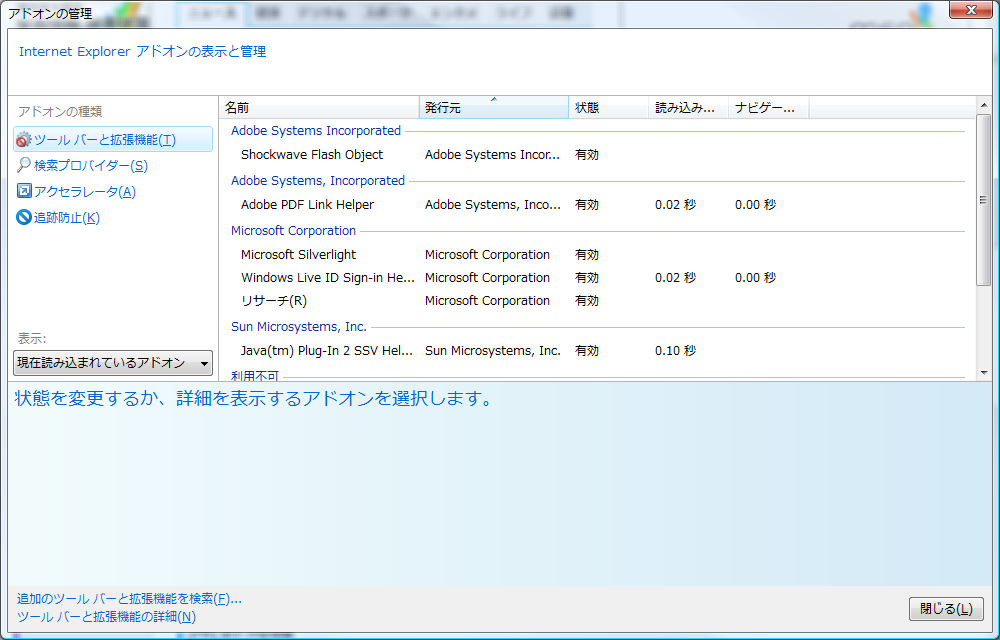This screenshot has width=1000, height=640.
Task: Open ツール バーと拡張機能の詳細(N) link
Action: (x=106, y=616)
